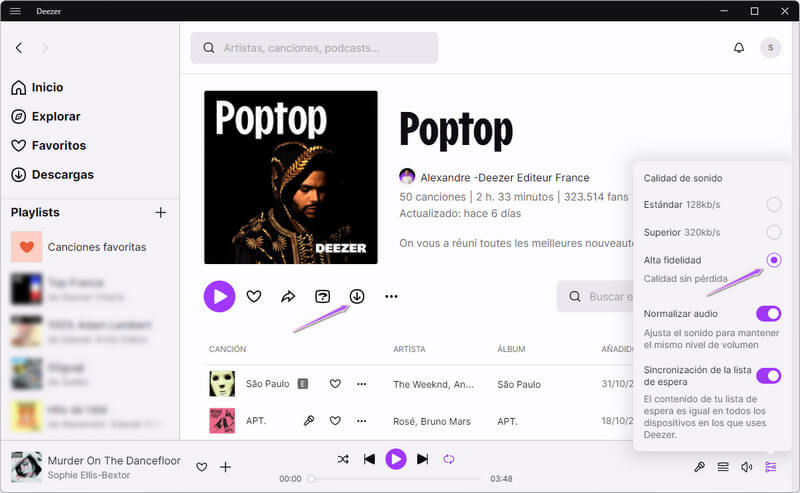Select Estándar 128kb/s quality
Image resolution: width=800 pixels, height=493 pixels.
pyautogui.click(x=773, y=205)
